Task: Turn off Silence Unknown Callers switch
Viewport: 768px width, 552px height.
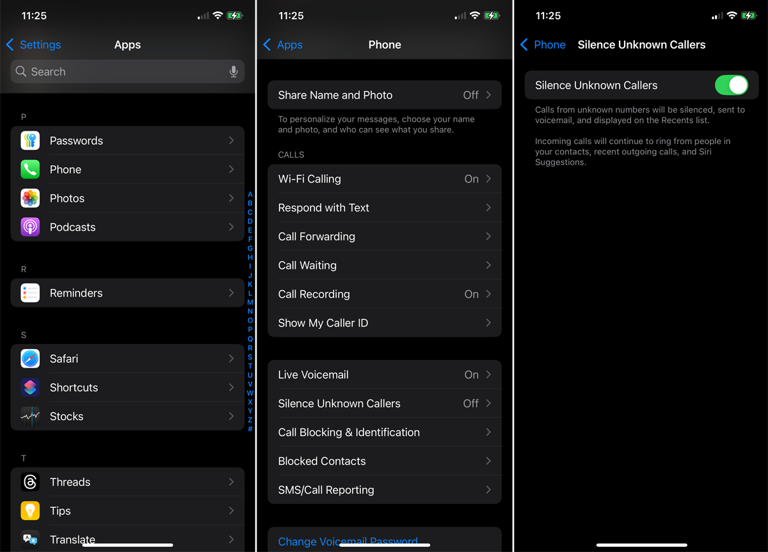Action: click(731, 86)
